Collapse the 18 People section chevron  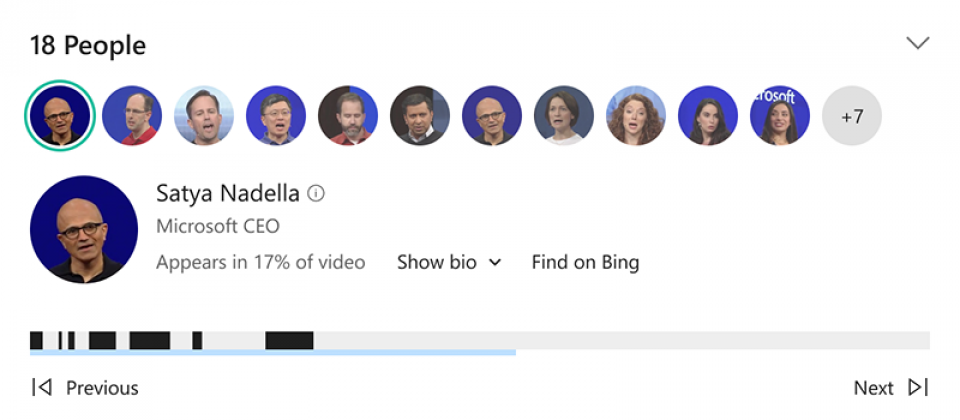tap(918, 43)
